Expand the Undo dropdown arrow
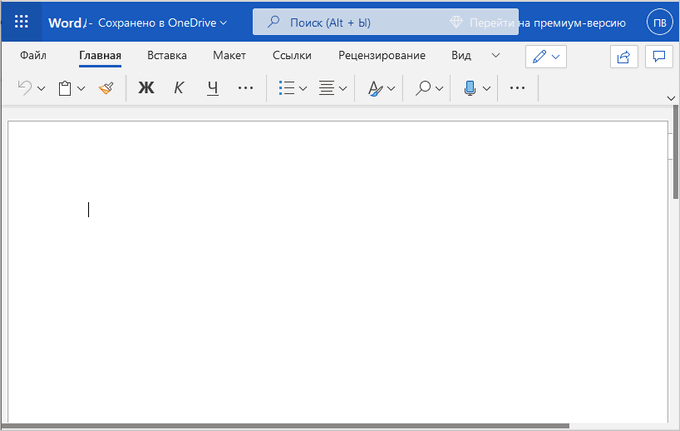This screenshot has height=431, width=680. pyautogui.click(x=41, y=89)
